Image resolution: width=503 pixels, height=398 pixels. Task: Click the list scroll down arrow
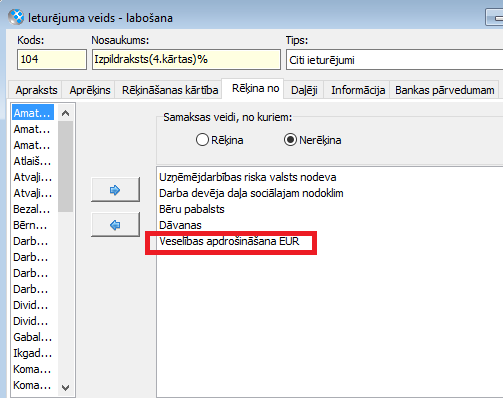[66, 388]
